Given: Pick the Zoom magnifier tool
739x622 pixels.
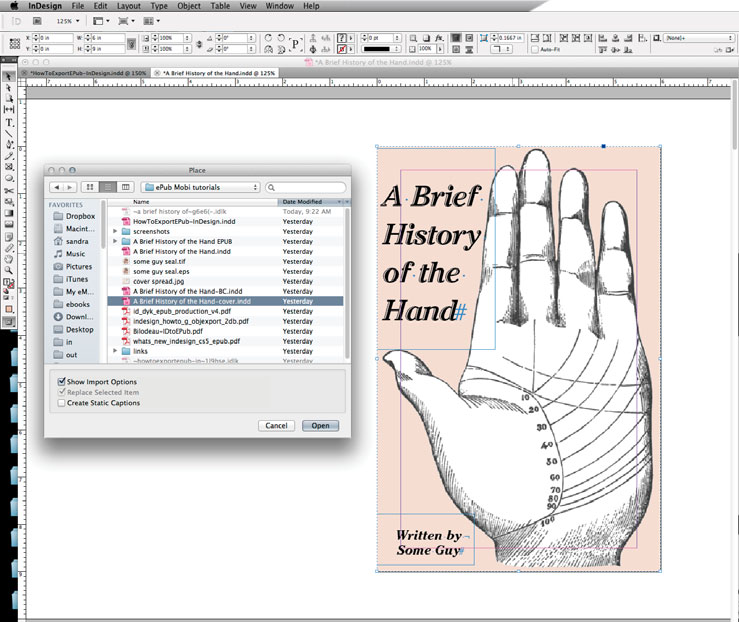Looking at the screenshot, I should tap(9, 270).
